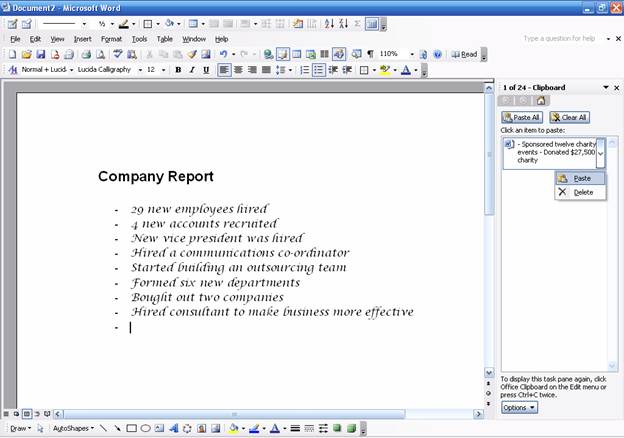Screen dimensions: 624x438
Task: Toggle the bulleted list button
Action: click(x=319, y=70)
